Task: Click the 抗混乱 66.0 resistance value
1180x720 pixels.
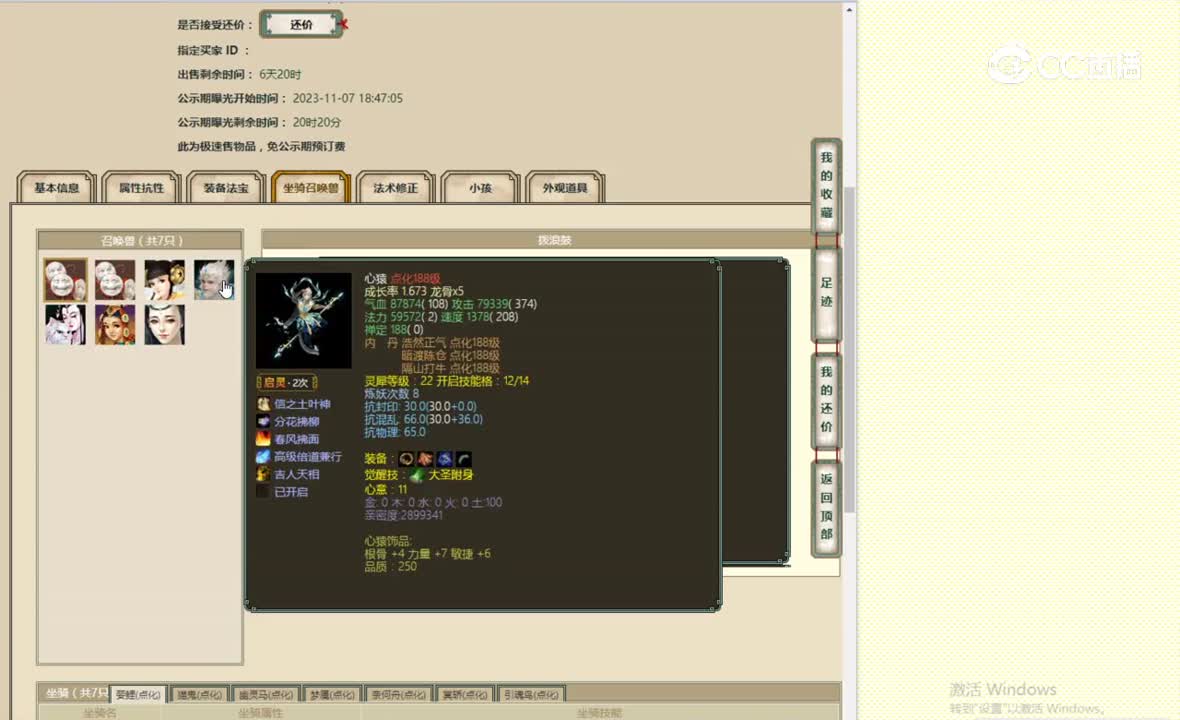Action: (424, 419)
